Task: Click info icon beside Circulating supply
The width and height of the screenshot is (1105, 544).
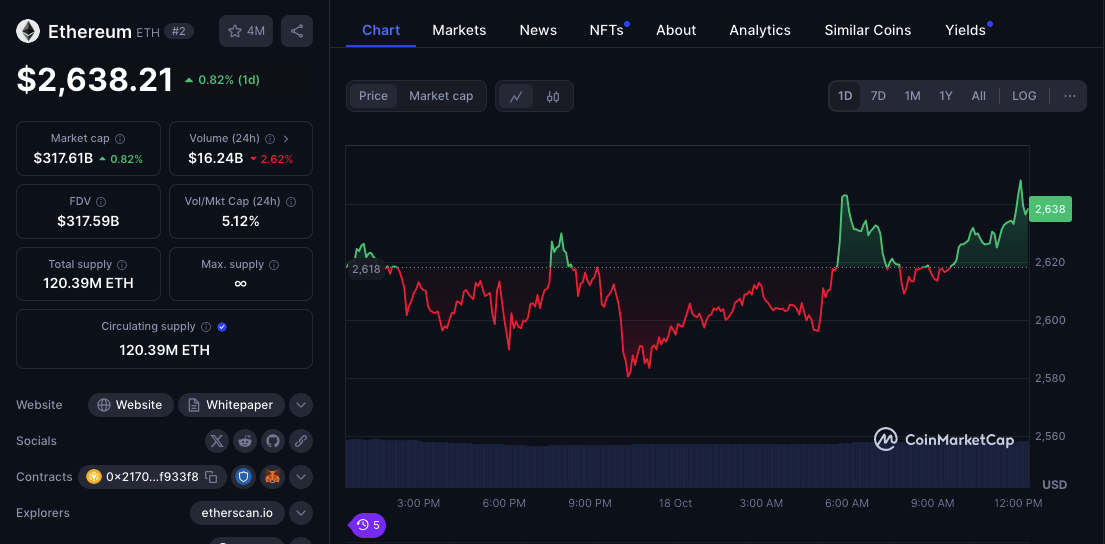Action: coord(206,327)
